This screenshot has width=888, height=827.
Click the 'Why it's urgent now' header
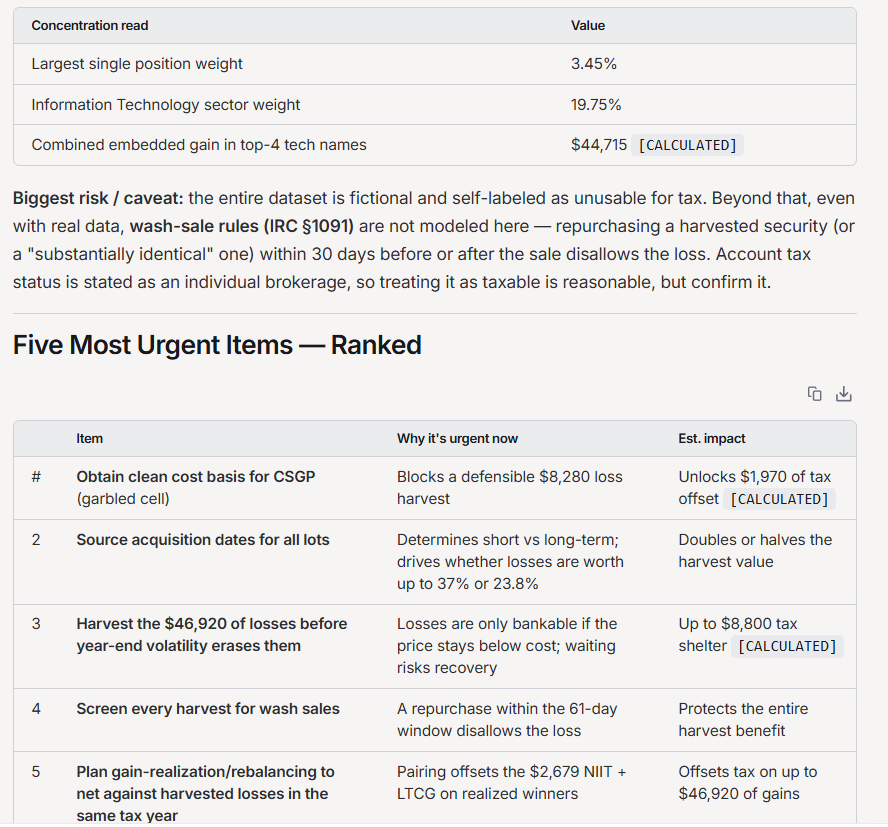click(x=457, y=438)
